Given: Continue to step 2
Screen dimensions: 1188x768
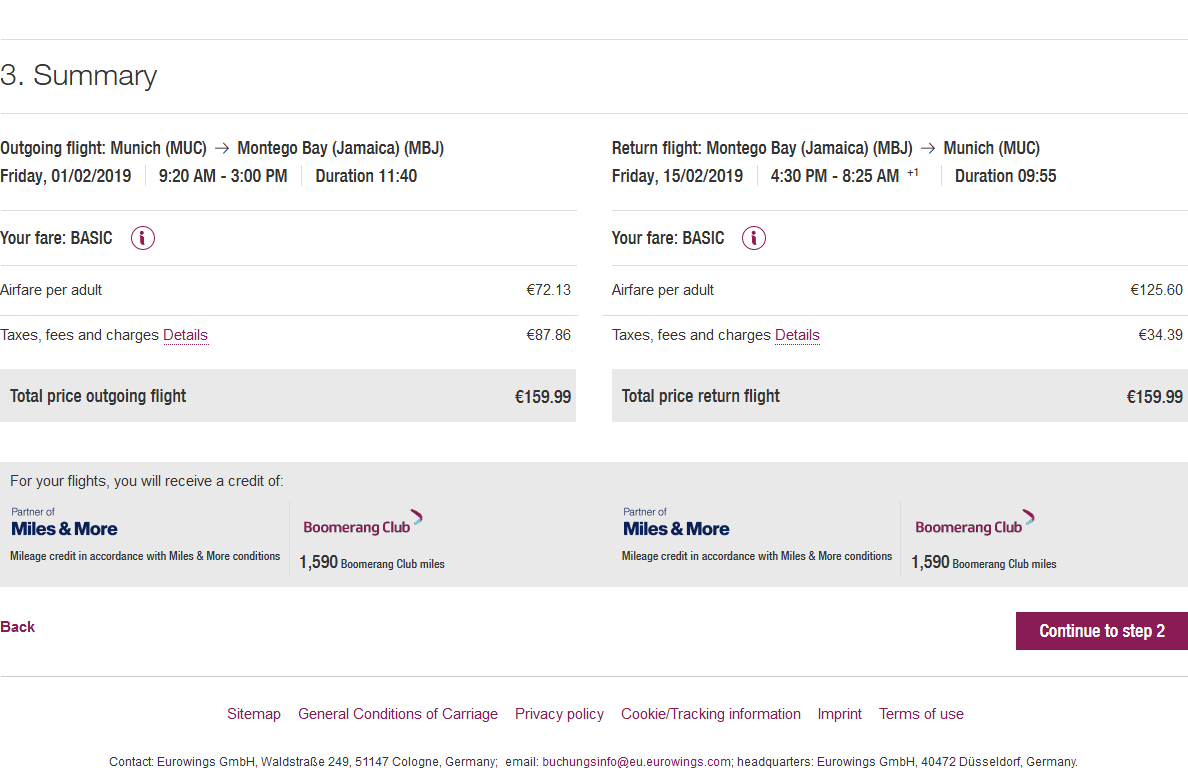Looking at the screenshot, I should [1102, 631].
